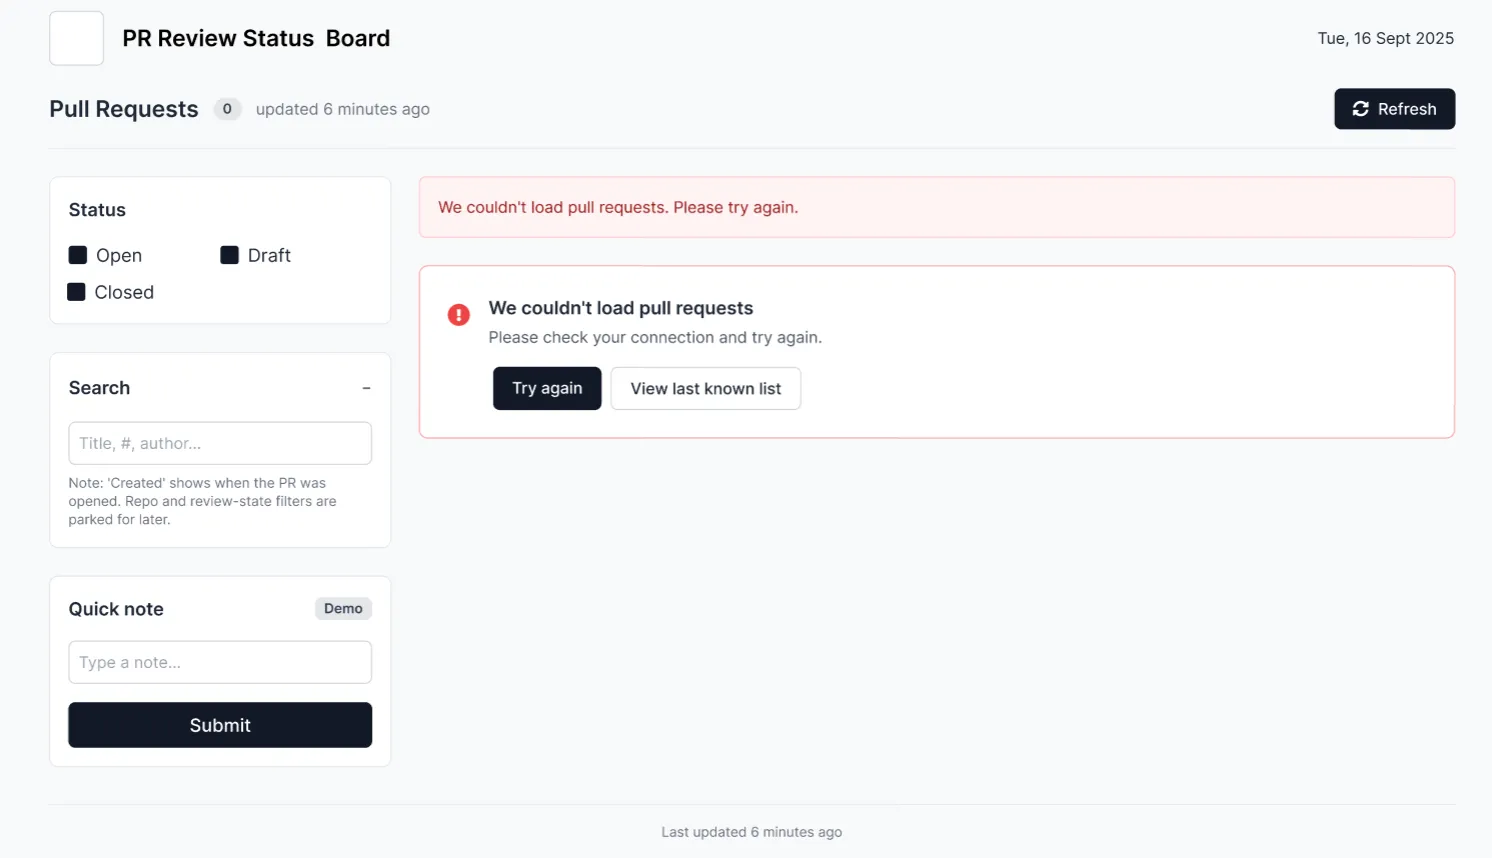Submit the quick note
1492x858 pixels.
tap(220, 725)
